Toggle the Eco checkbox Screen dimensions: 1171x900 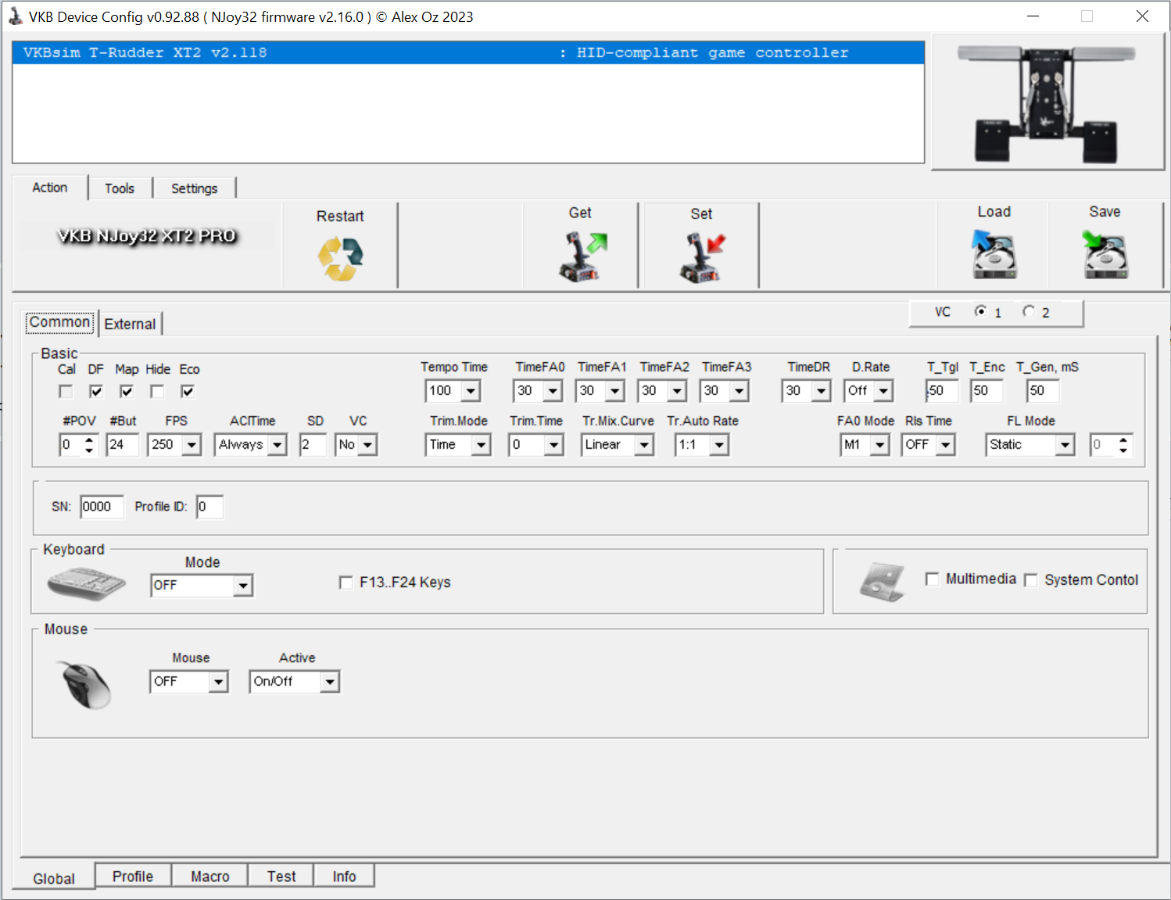(x=187, y=391)
